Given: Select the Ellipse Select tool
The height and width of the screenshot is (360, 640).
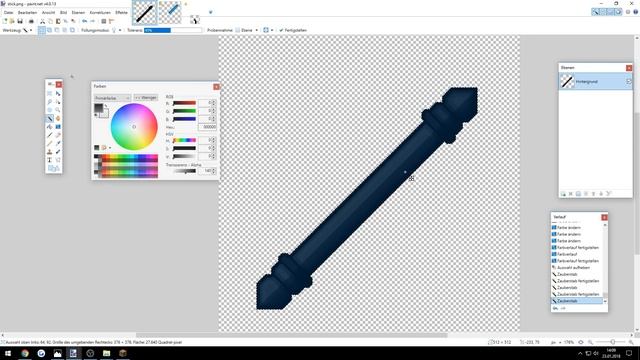Looking at the screenshot, I should pos(50,110).
